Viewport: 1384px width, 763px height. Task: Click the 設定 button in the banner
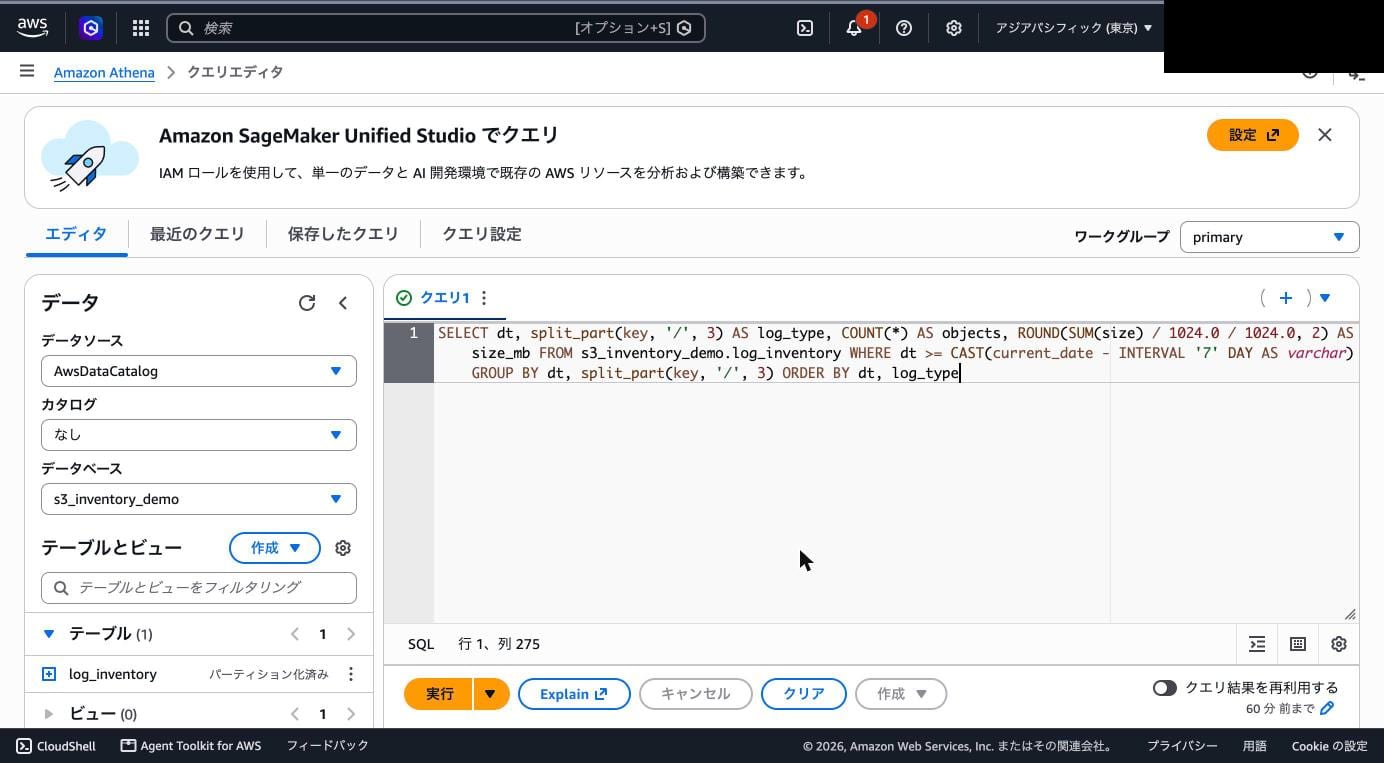pos(1253,135)
